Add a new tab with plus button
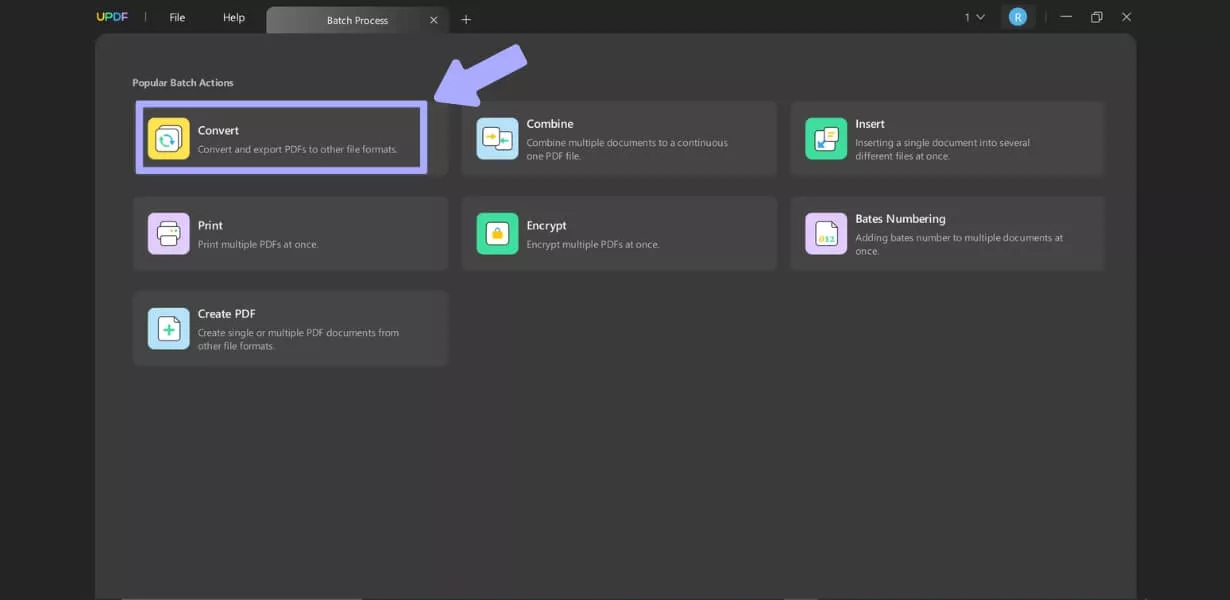The height and width of the screenshot is (600, 1230). (466, 19)
